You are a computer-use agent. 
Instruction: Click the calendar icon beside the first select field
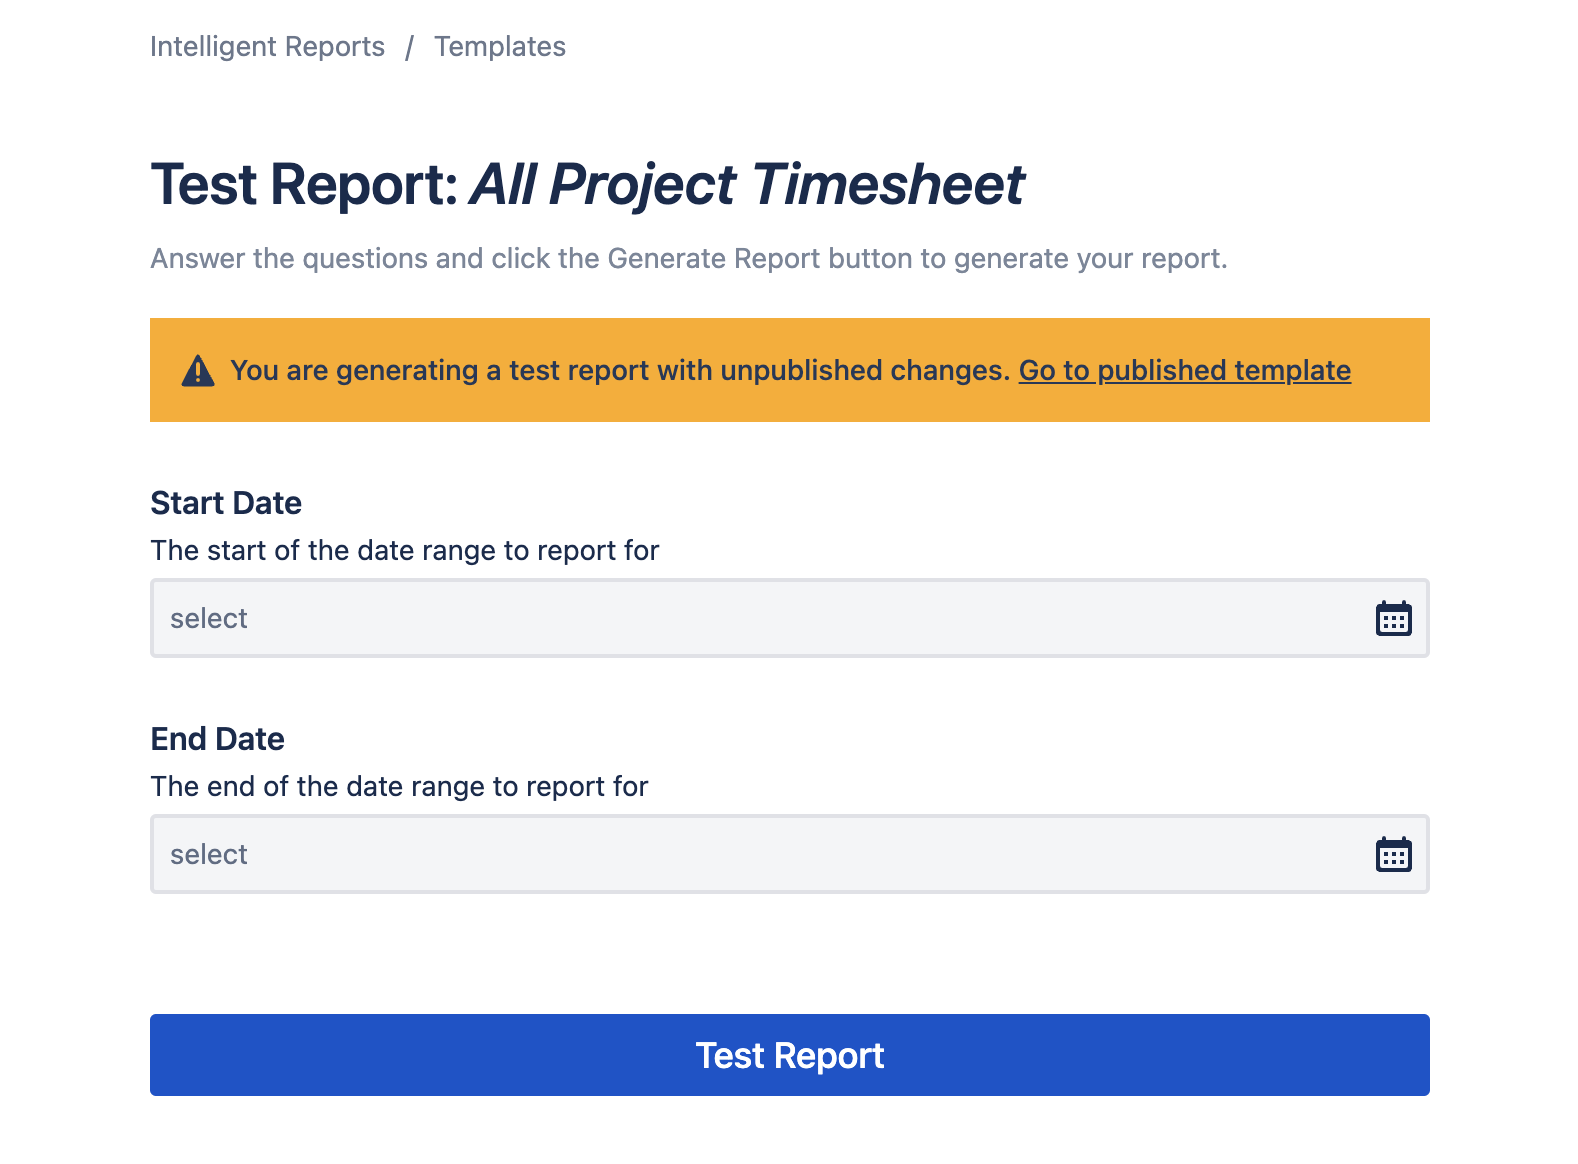tap(1395, 618)
